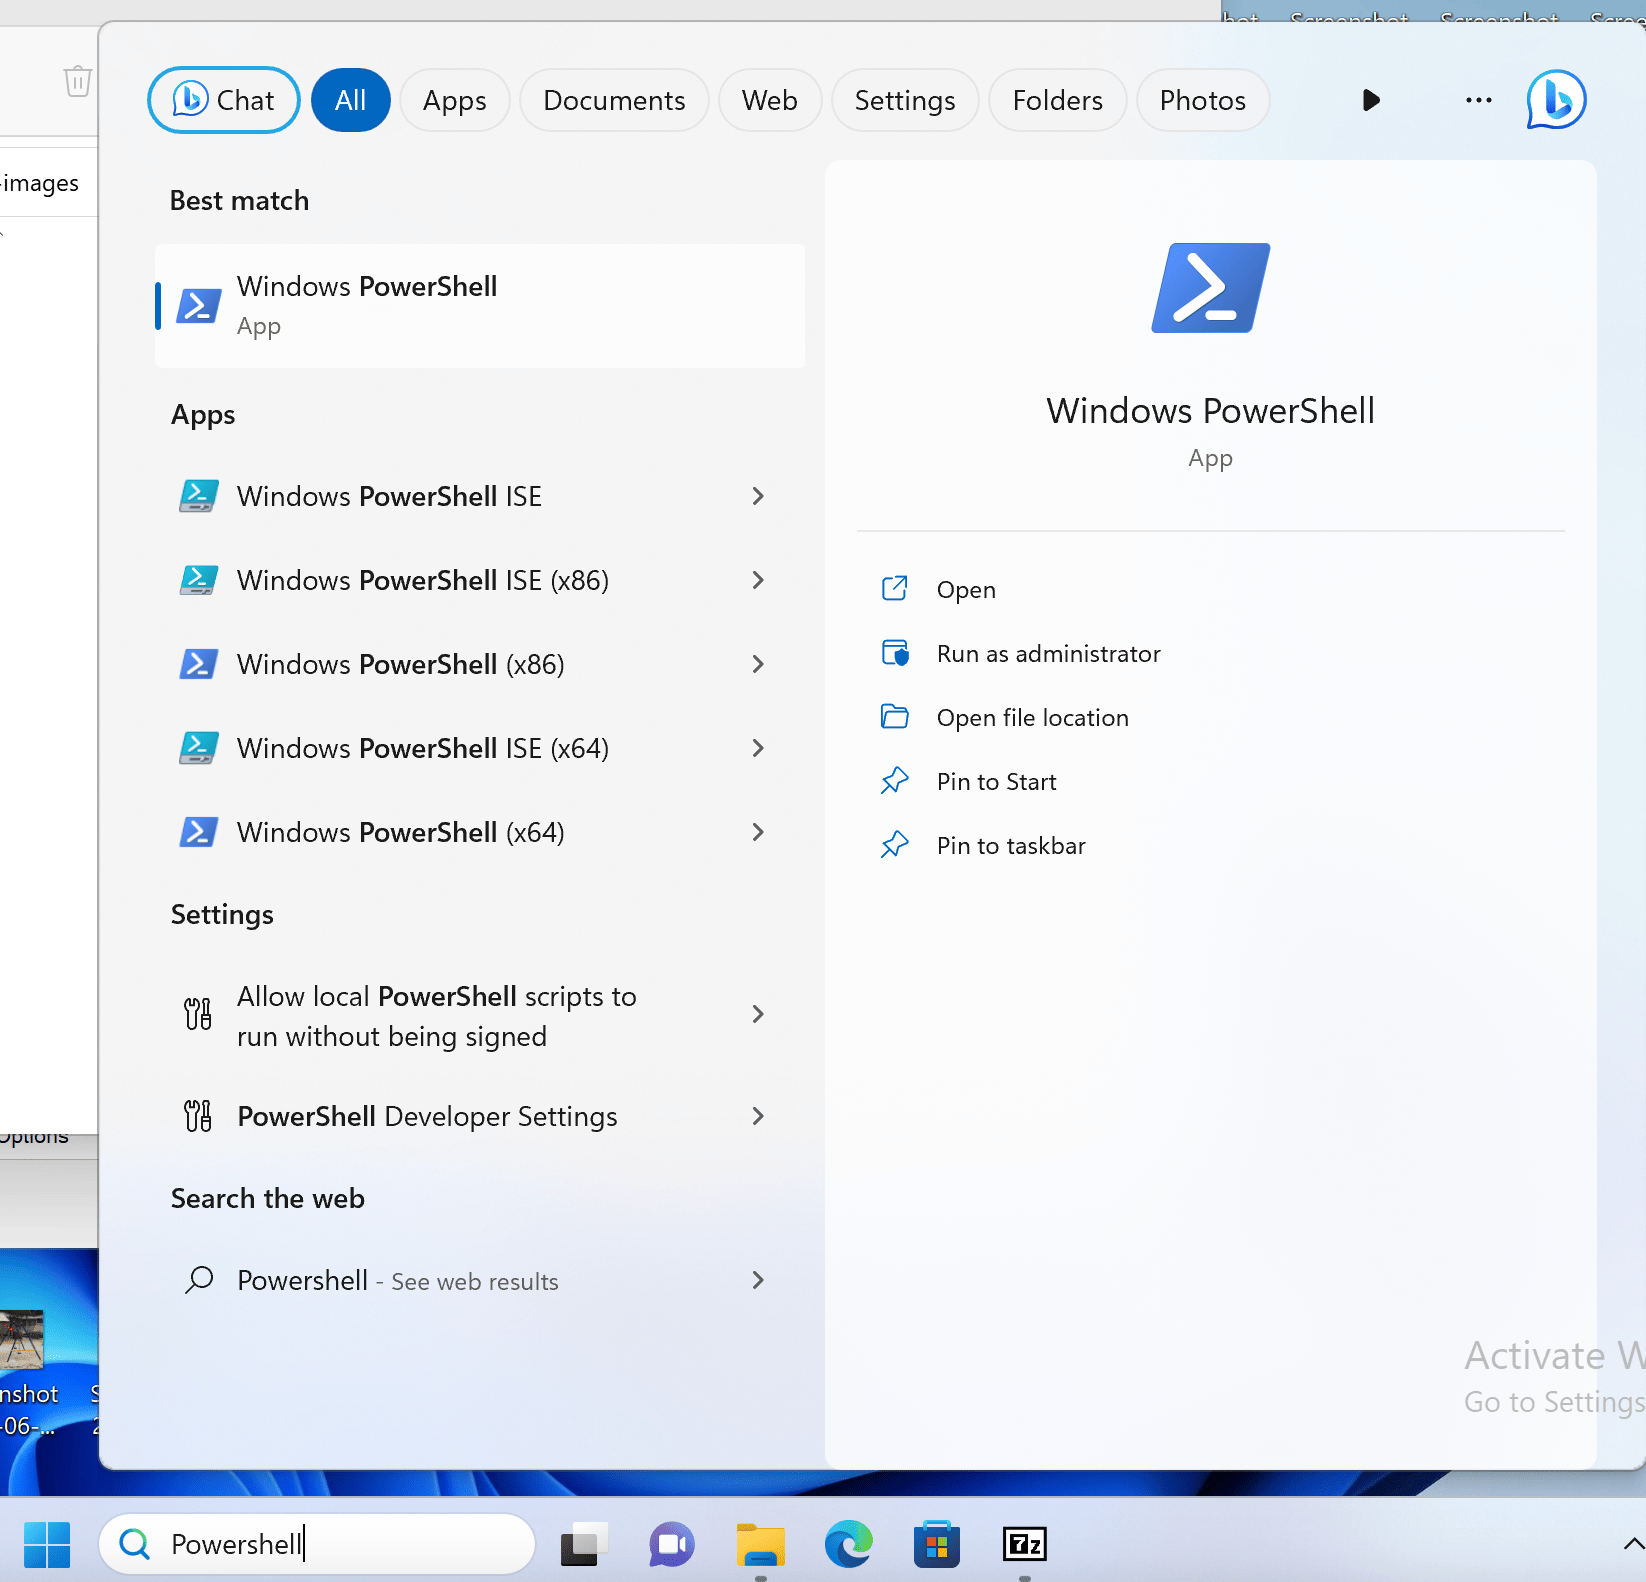Viewport: 1646px width, 1582px height.
Task: Open Teams Chat from taskbar
Action: tap(672, 1545)
